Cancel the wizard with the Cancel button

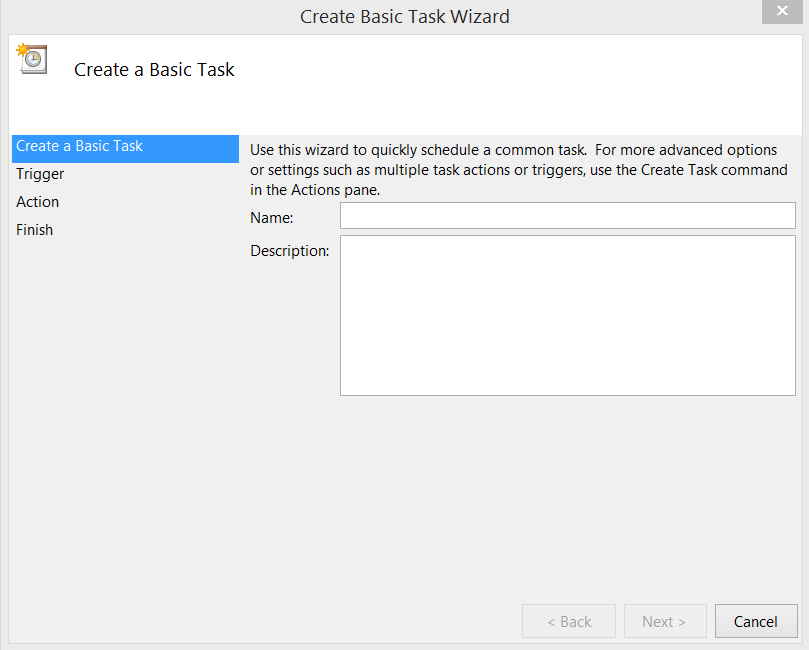click(755, 621)
